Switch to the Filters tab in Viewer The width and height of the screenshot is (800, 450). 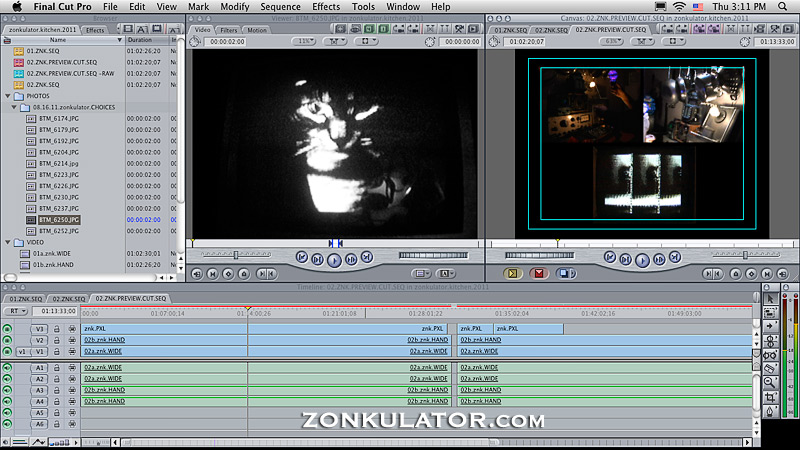[x=229, y=30]
